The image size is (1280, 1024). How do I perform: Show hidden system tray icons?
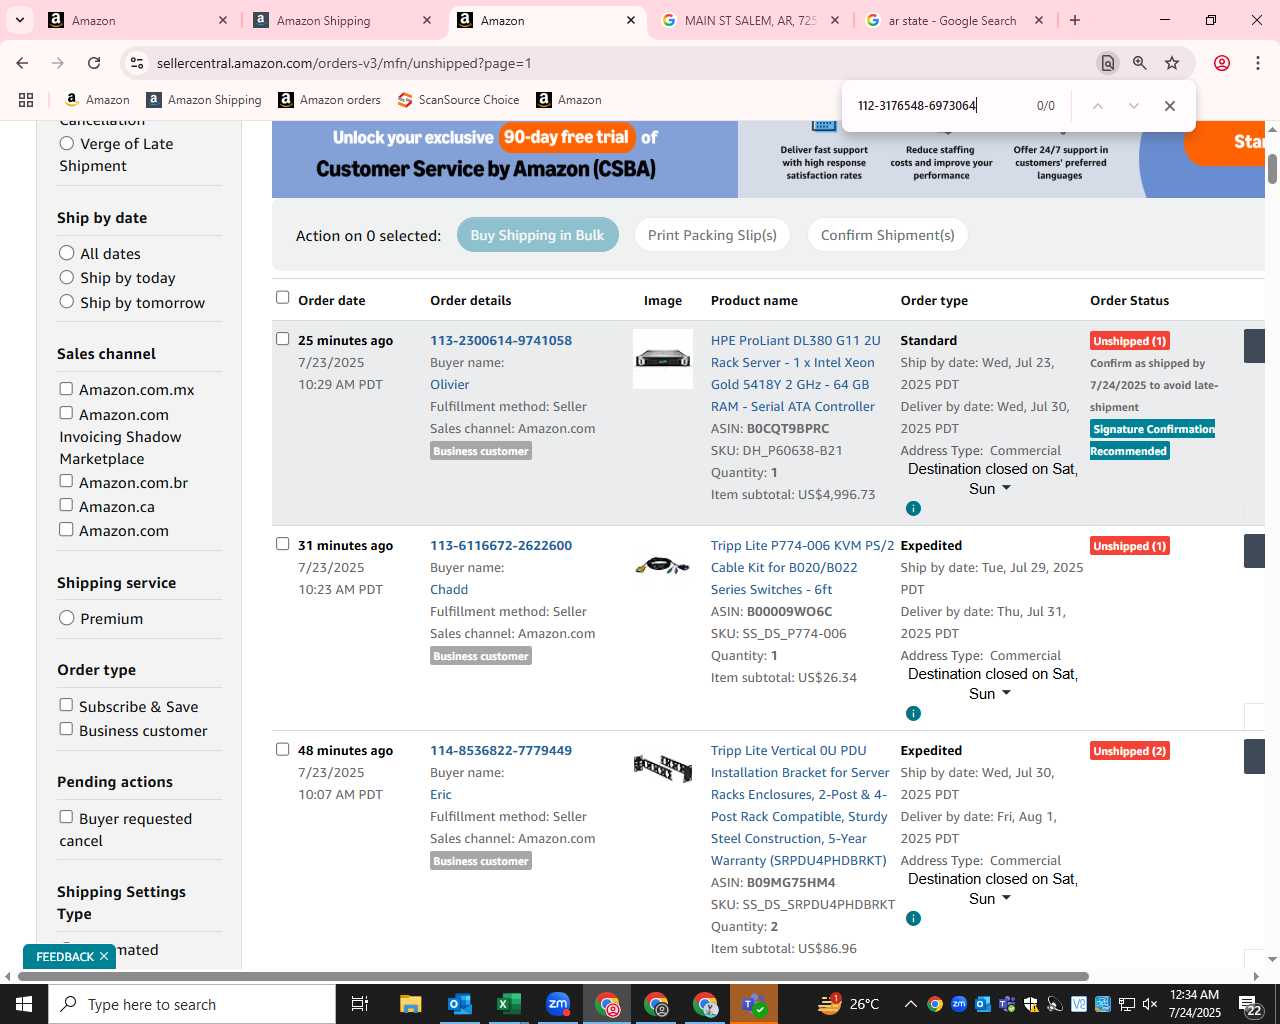pyautogui.click(x=910, y=1004)
